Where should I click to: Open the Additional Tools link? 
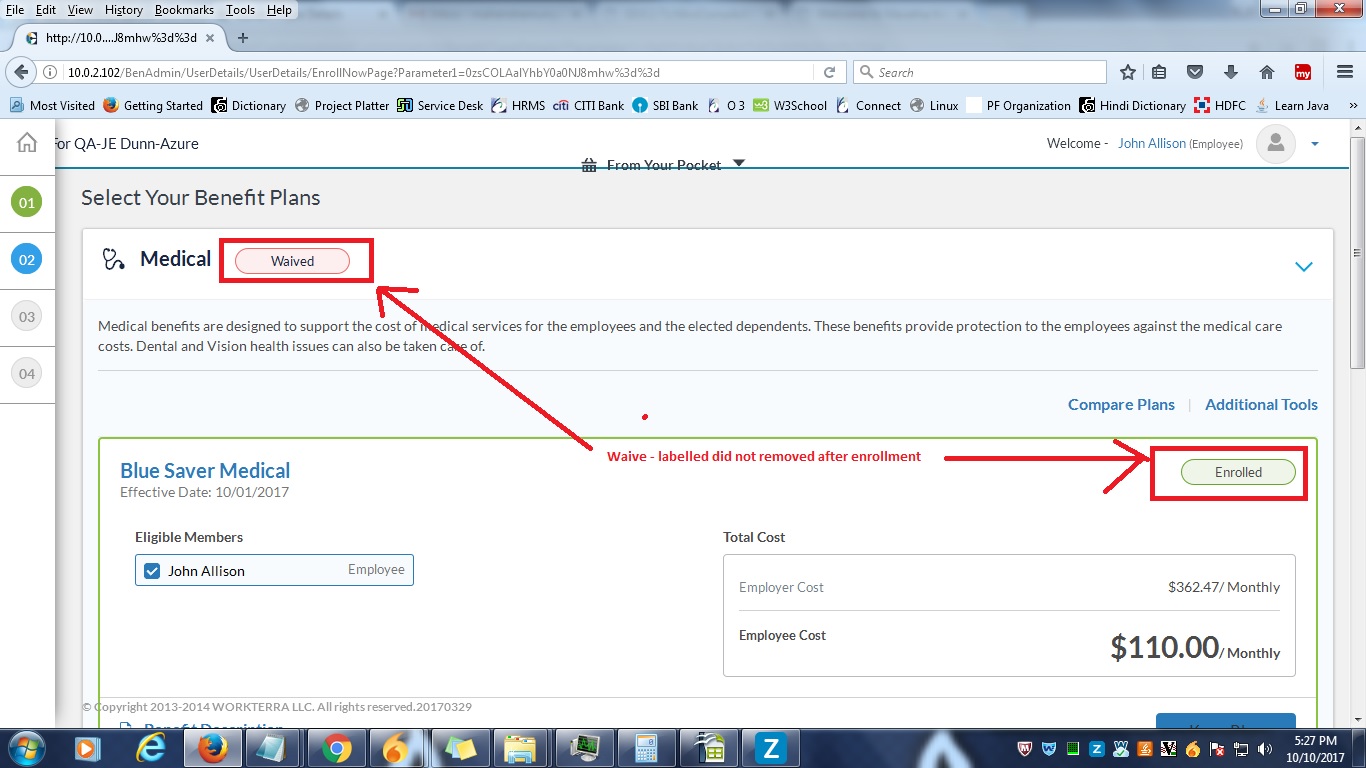pyautogui.click(x=1261, y=404)
